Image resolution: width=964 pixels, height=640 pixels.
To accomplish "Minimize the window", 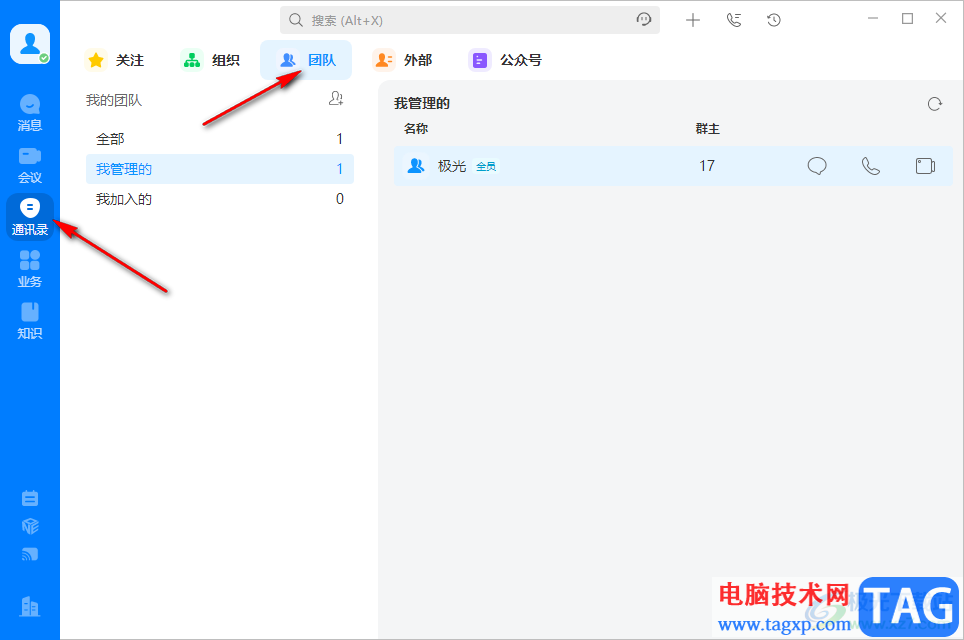I will click(x=872, y=19).
